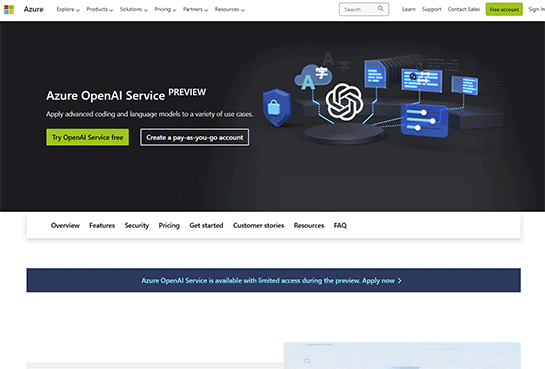Go to the Resources section tab
This screenshot has height=369, width=545.
tap(309, 226)
